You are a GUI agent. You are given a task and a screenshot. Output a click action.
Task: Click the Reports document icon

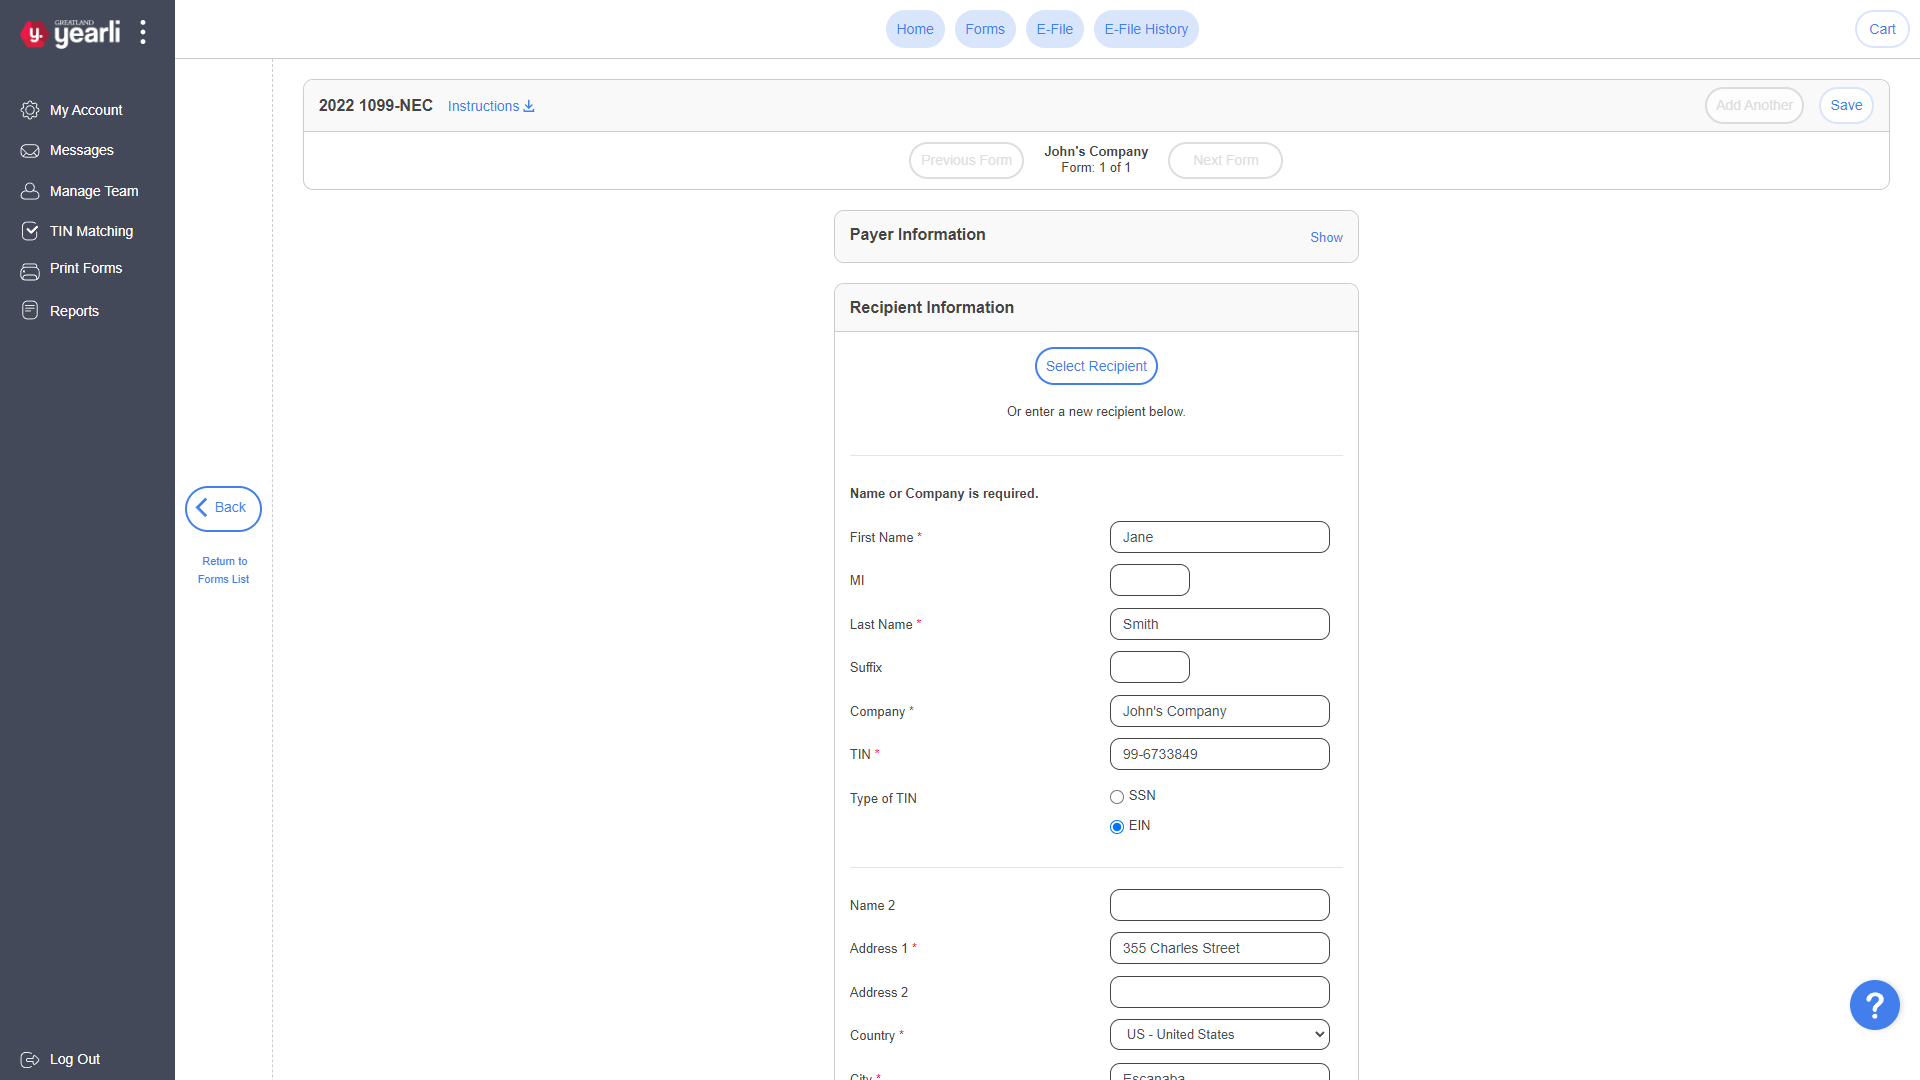30,311
